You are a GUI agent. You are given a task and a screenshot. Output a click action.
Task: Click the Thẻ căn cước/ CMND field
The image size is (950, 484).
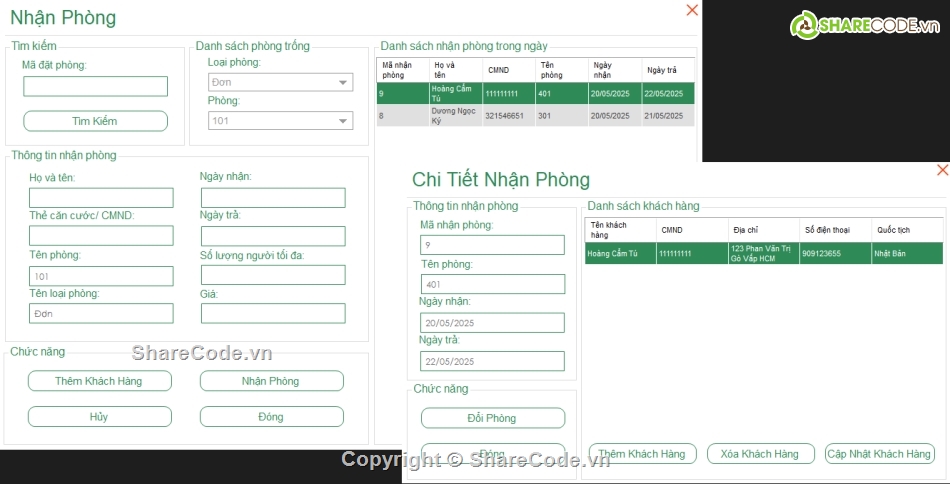click(101, 236)
